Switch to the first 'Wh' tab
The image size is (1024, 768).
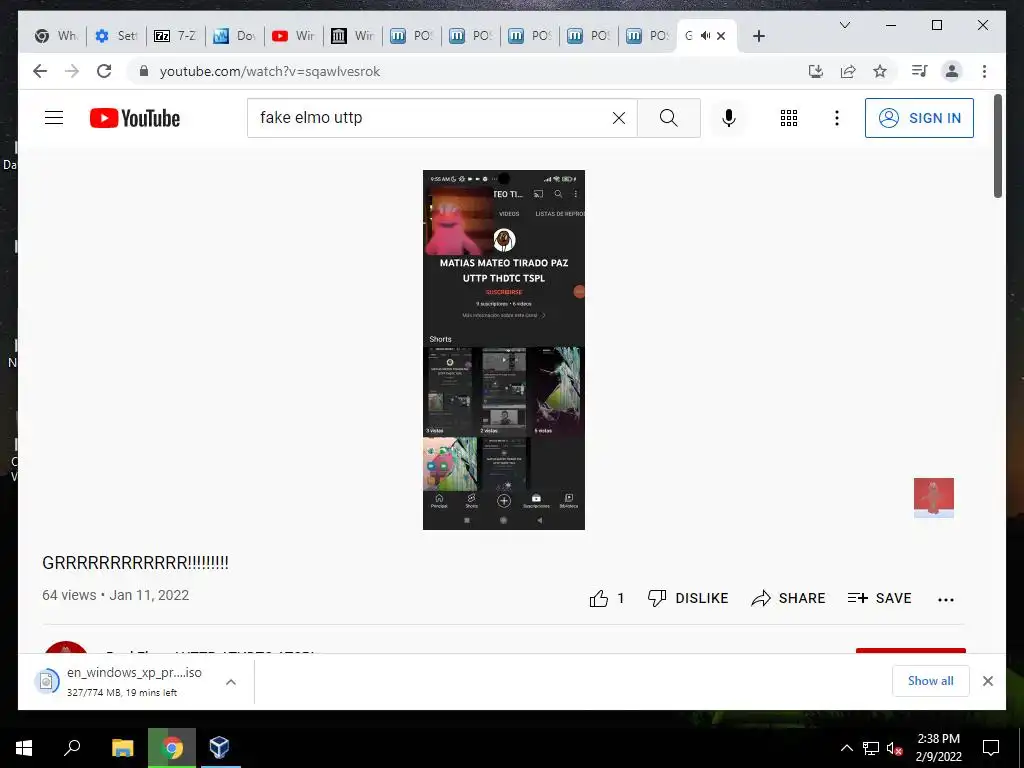[57, 36]
